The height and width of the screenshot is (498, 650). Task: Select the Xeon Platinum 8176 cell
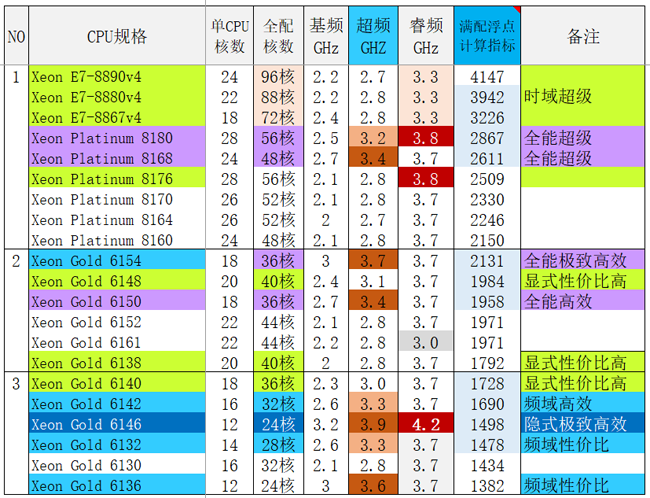coord(117,178)
